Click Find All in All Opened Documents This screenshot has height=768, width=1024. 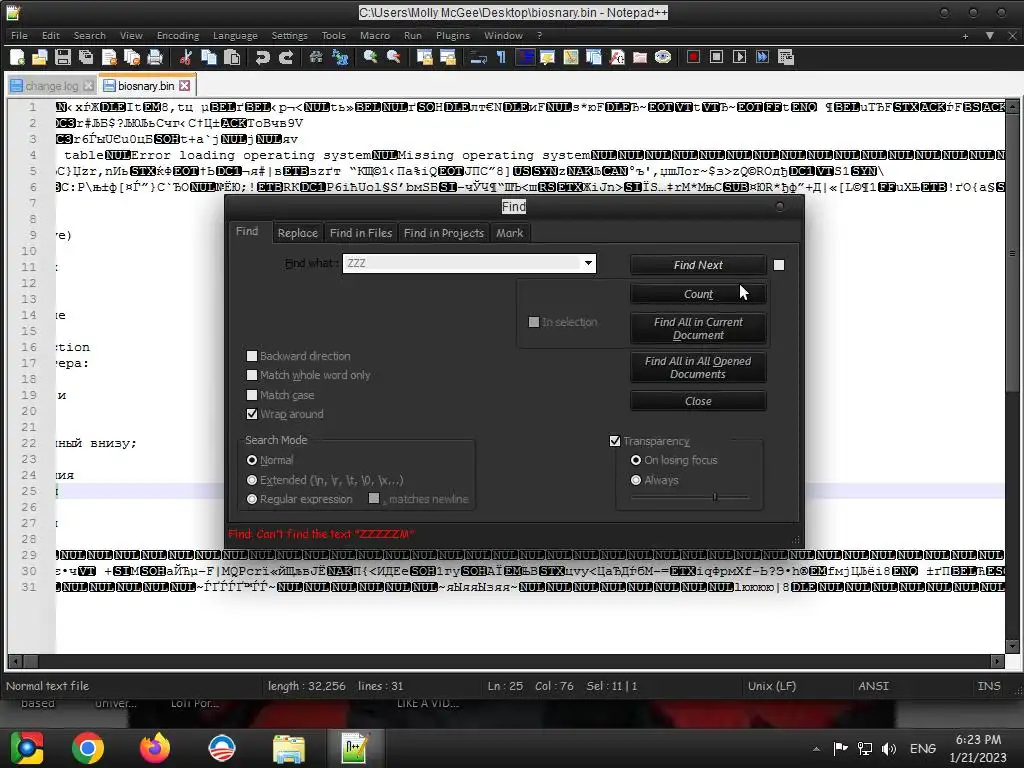pyautogui.click(x=697, y=368)
